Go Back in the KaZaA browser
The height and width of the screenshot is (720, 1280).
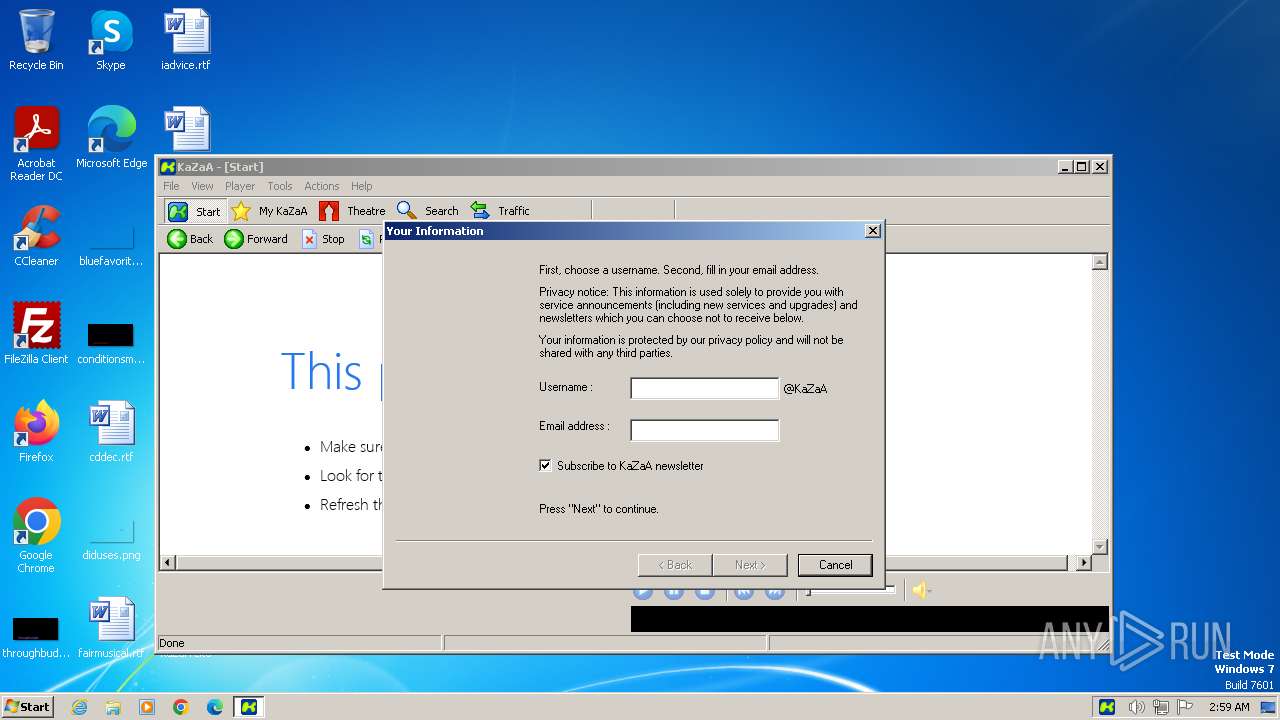(x=190, y=239)
